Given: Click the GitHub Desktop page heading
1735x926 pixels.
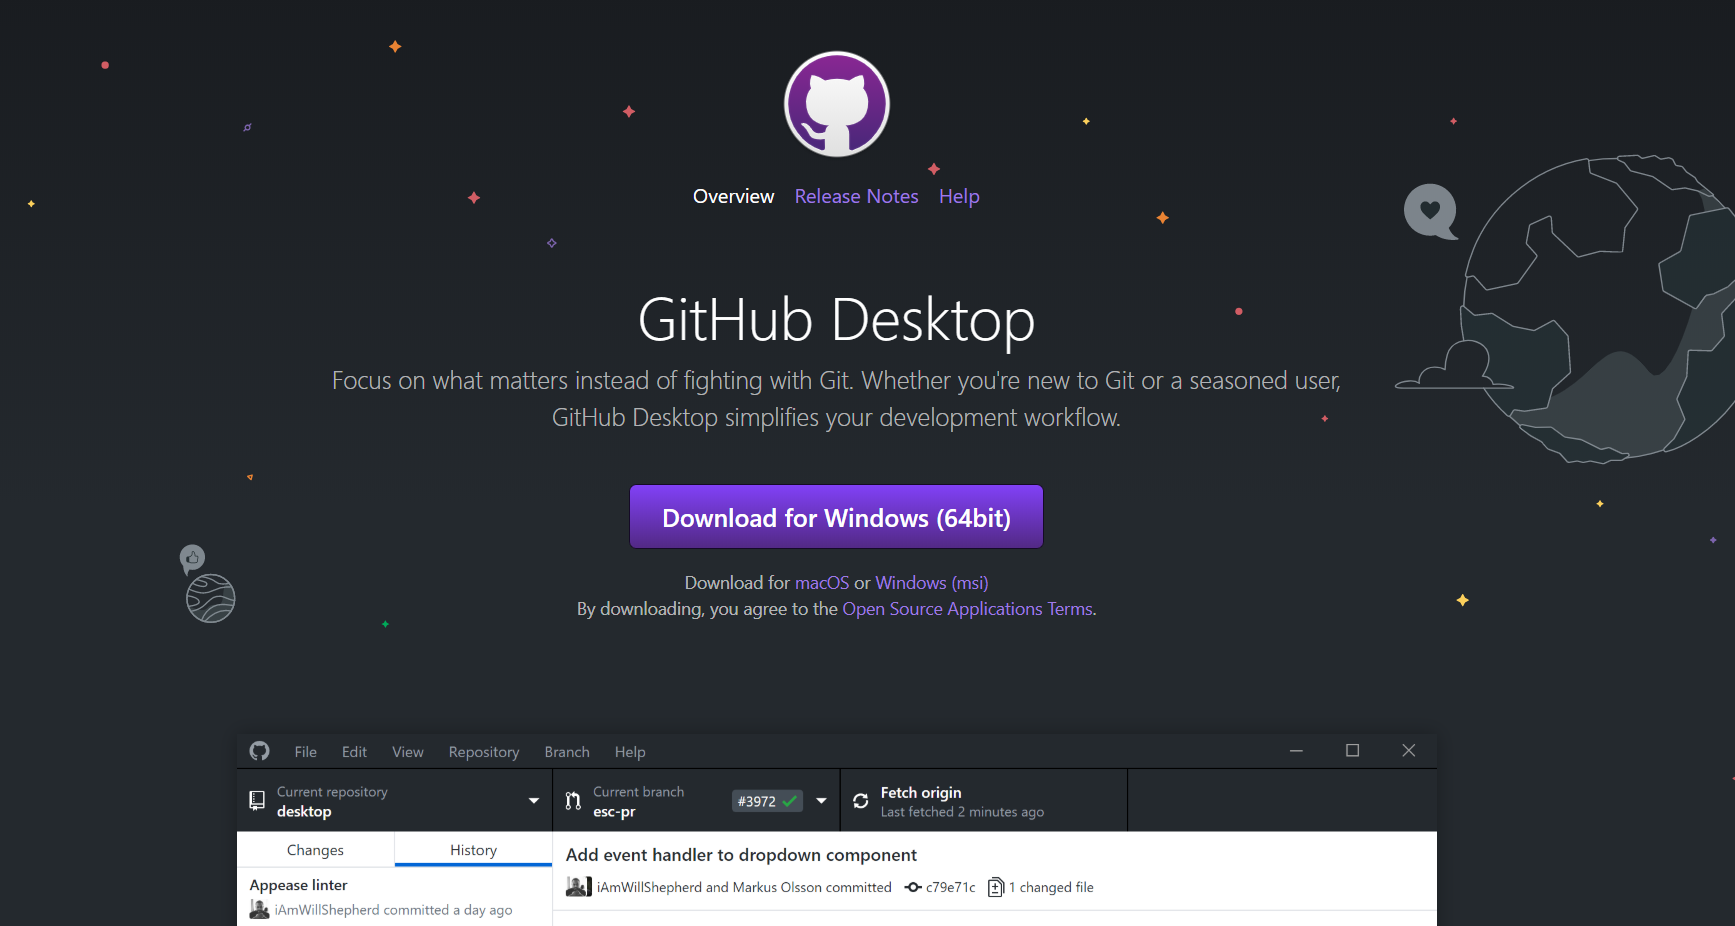Looking at the screenshot, I should (836, 321).
